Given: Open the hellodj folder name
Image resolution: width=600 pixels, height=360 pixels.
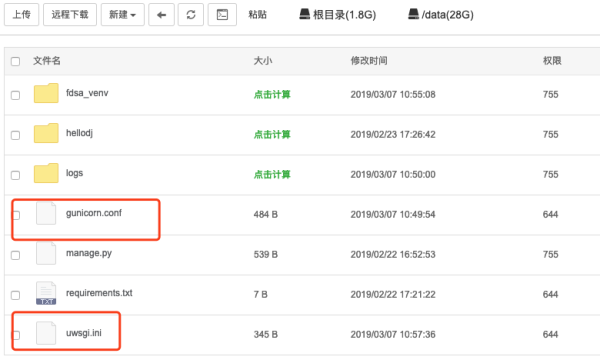Looking at the screenshot, I should pos(80,133).
